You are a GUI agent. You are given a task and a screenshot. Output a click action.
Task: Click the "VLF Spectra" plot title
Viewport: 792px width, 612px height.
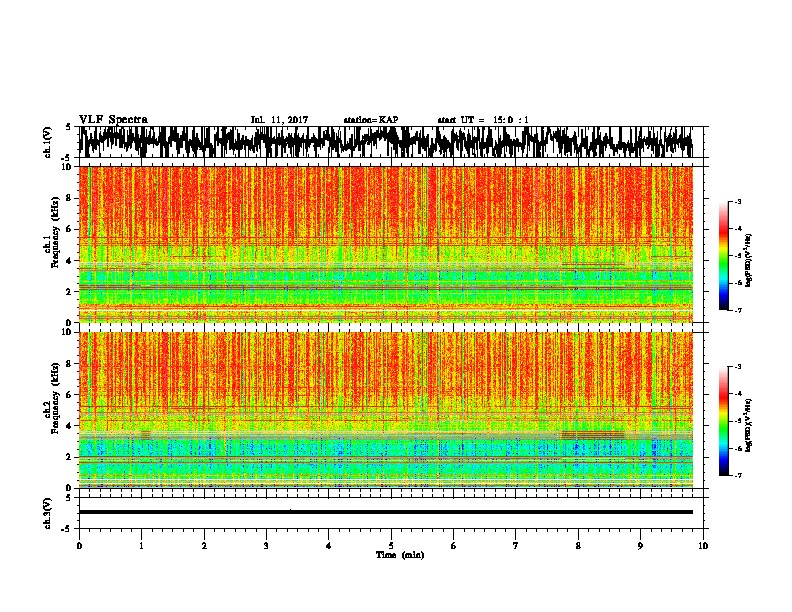pos(113,120)
